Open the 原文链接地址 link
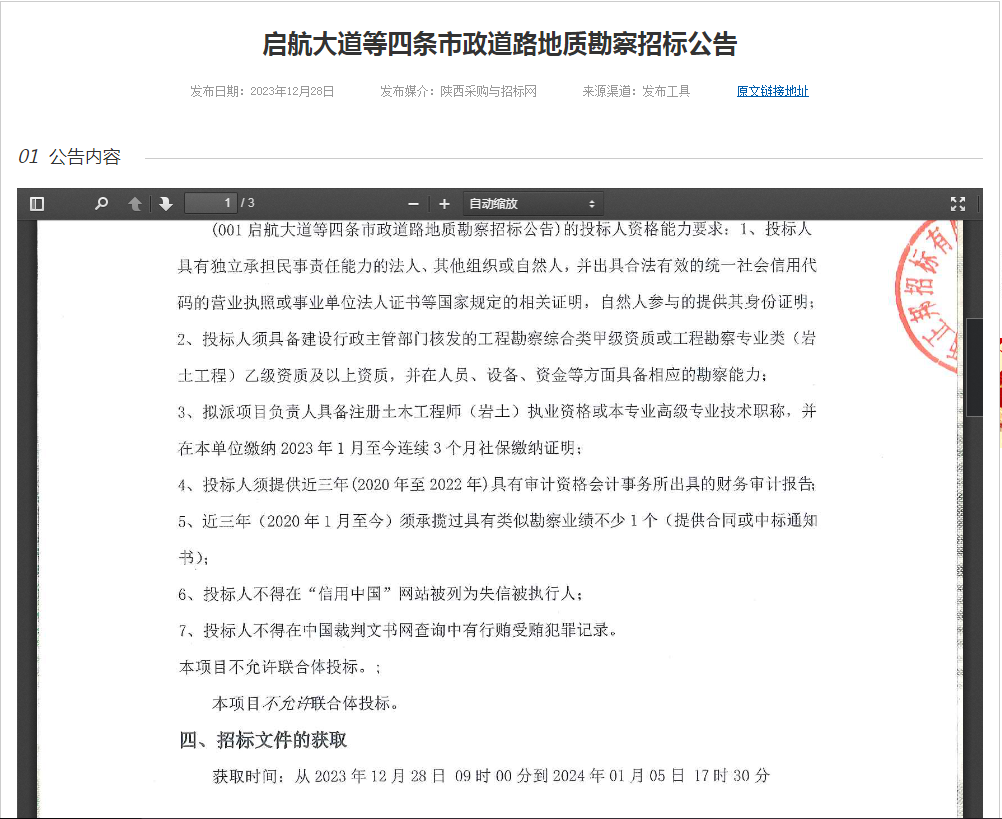The width and height of the screenshot is (1002, 819). (x=773, y=91)
